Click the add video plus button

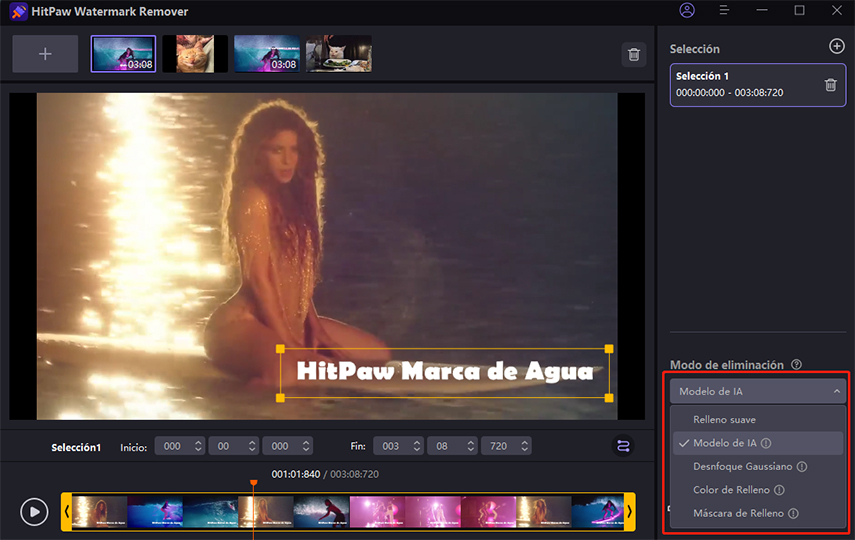tap(45, 54)
